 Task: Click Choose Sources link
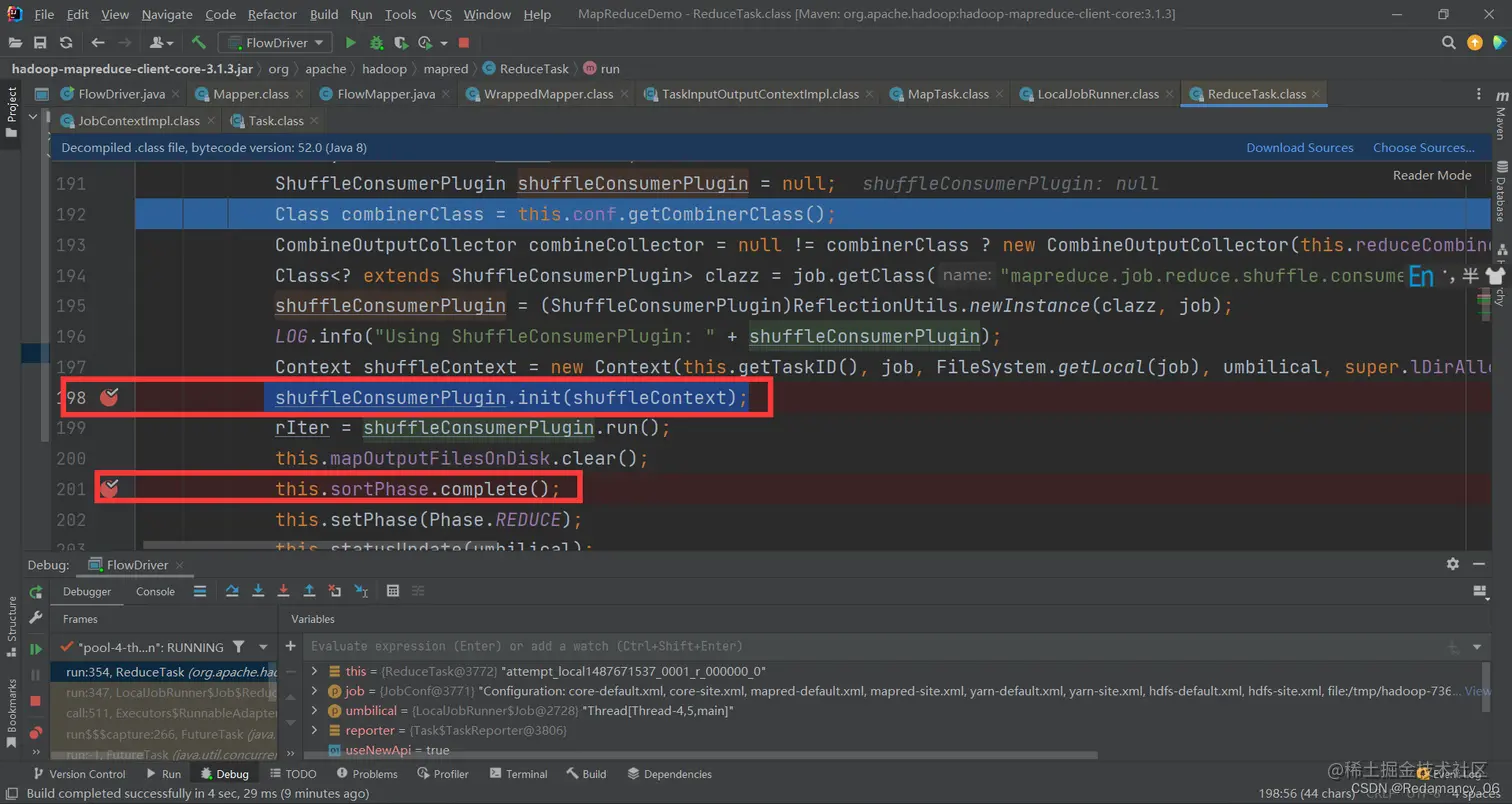pyautogui.click(x=1423, y=147)
